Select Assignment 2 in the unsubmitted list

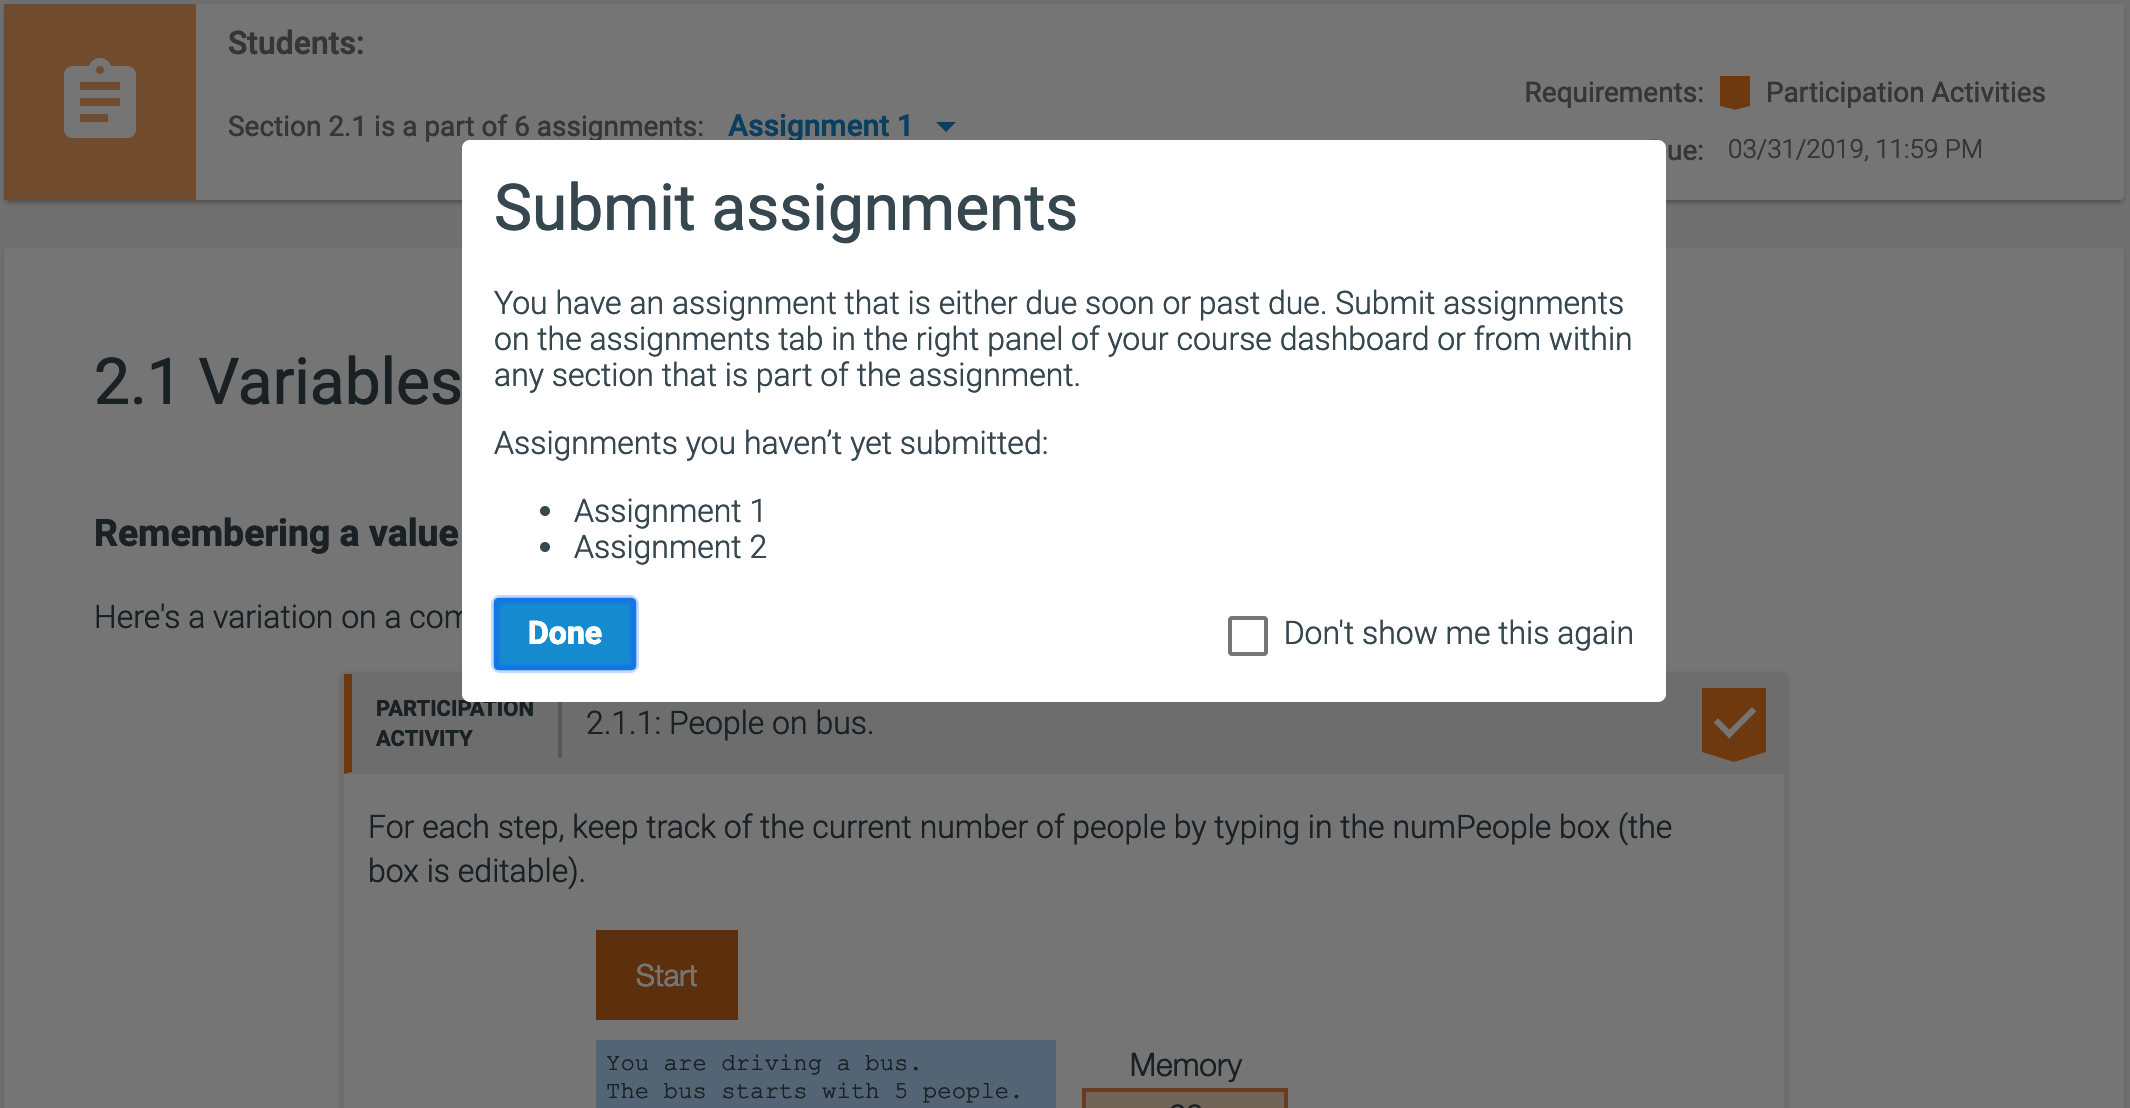(x=670, y=547)
